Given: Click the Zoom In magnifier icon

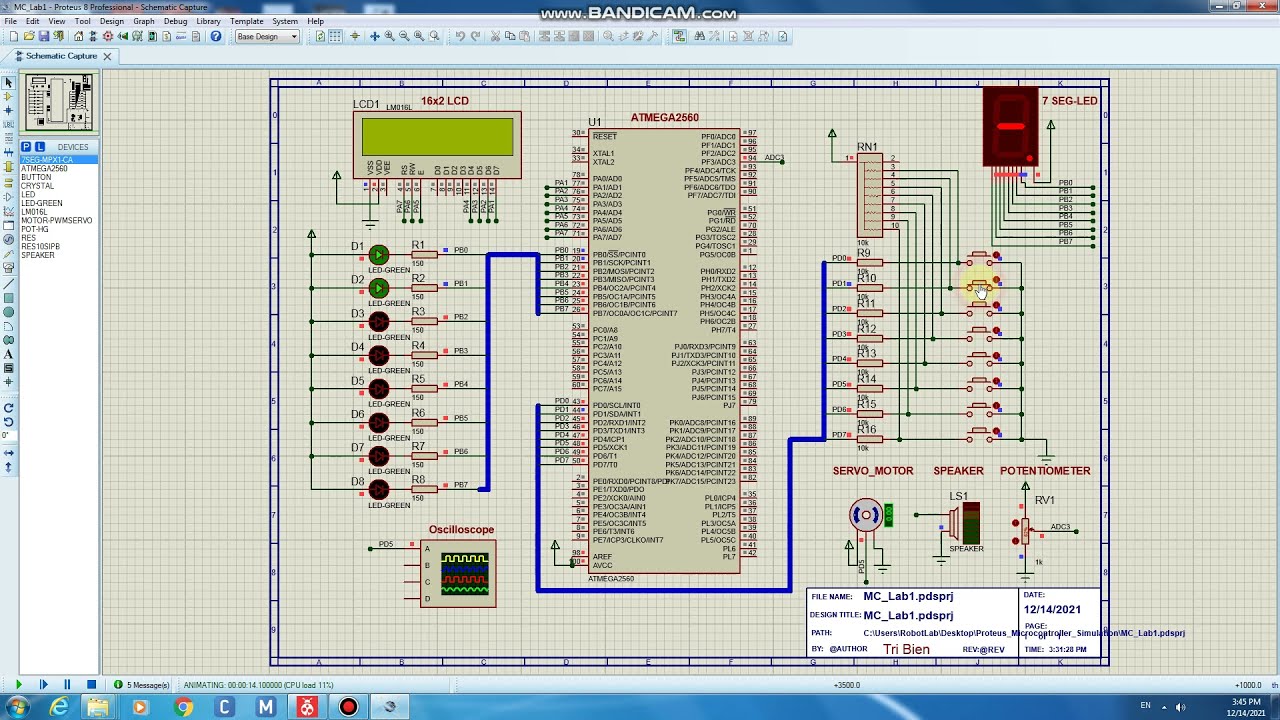Looking at the screenshot, I should tap(390, 36).
